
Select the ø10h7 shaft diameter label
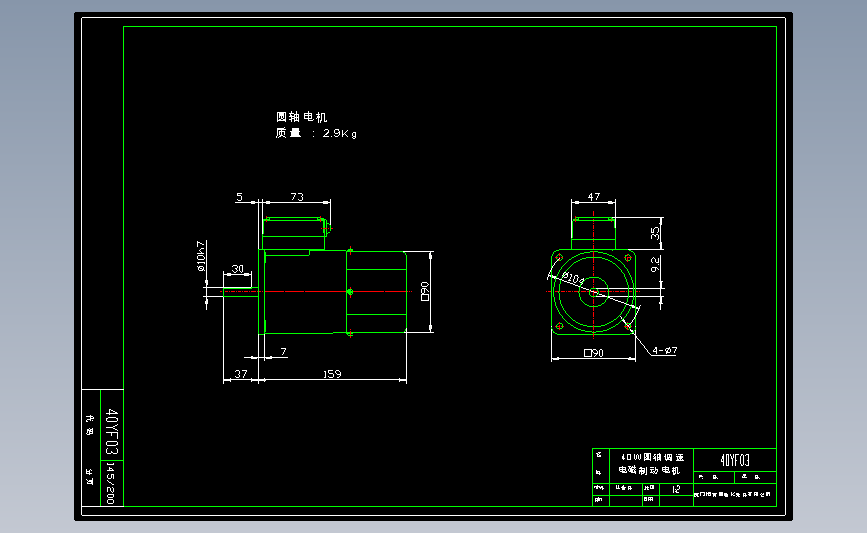click(x=201, y=256)
